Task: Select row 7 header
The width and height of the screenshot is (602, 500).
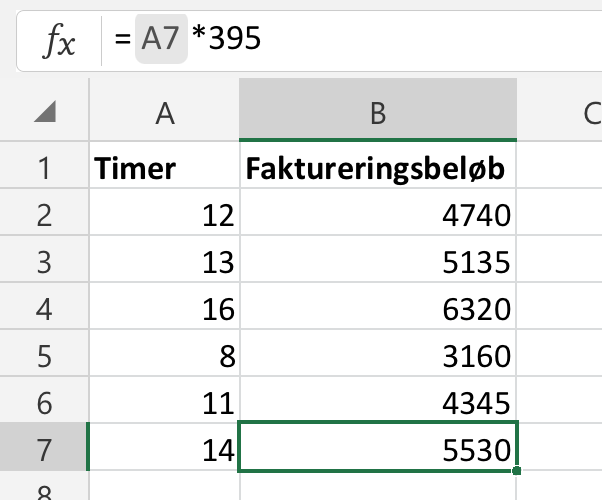Action: pos(43,449)
